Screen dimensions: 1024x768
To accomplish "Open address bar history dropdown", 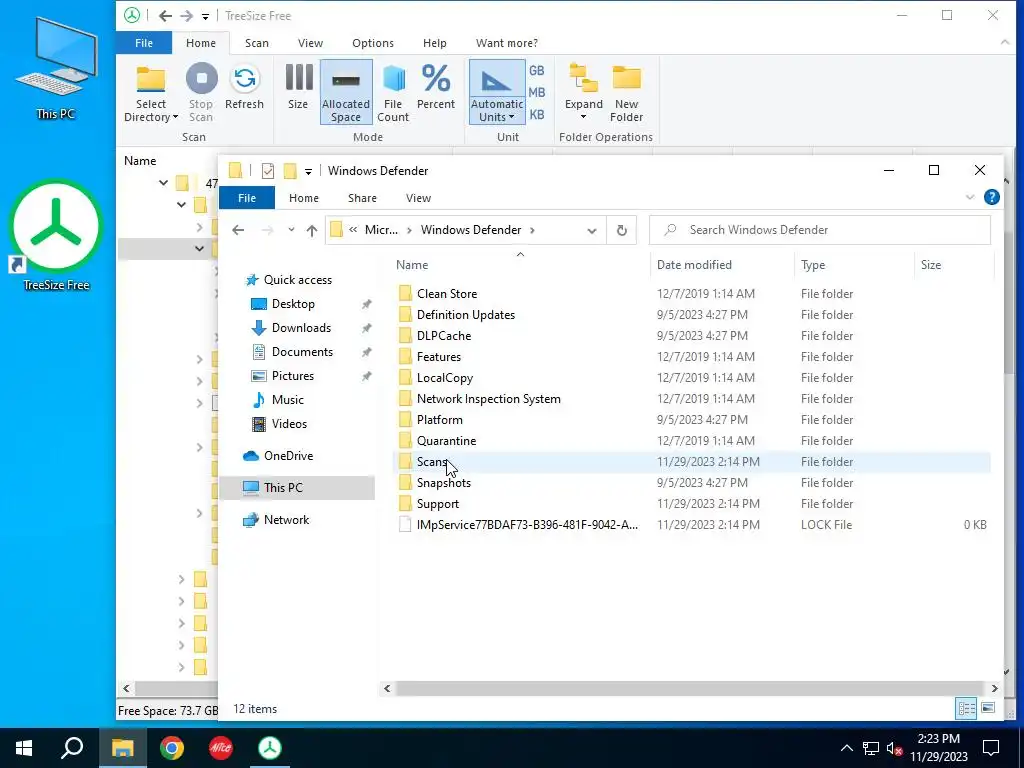I will [592, 230].
